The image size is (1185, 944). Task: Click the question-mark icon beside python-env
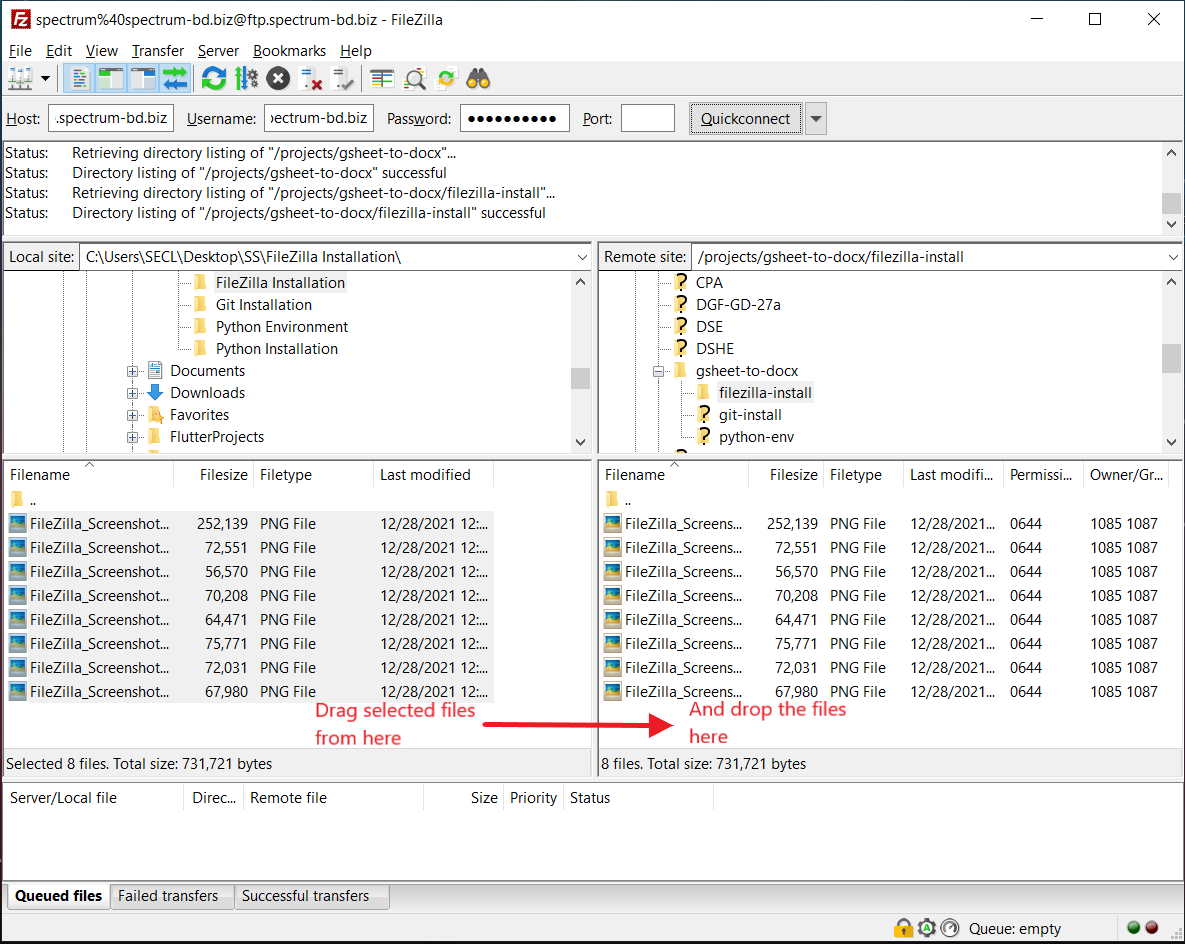pyautogui.click(x=704, y=436)
